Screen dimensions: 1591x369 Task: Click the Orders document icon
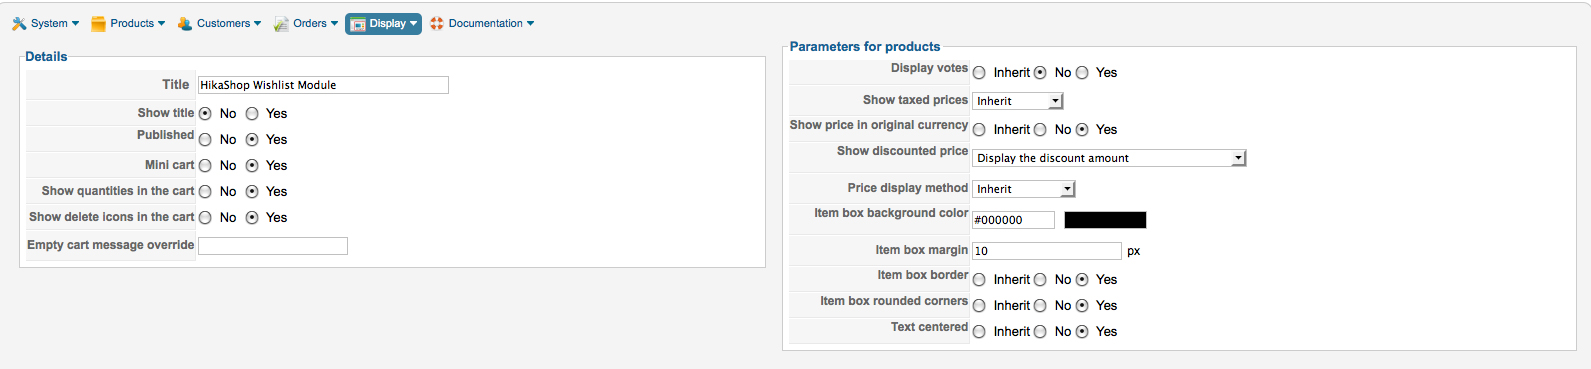[x=282, y=23]
